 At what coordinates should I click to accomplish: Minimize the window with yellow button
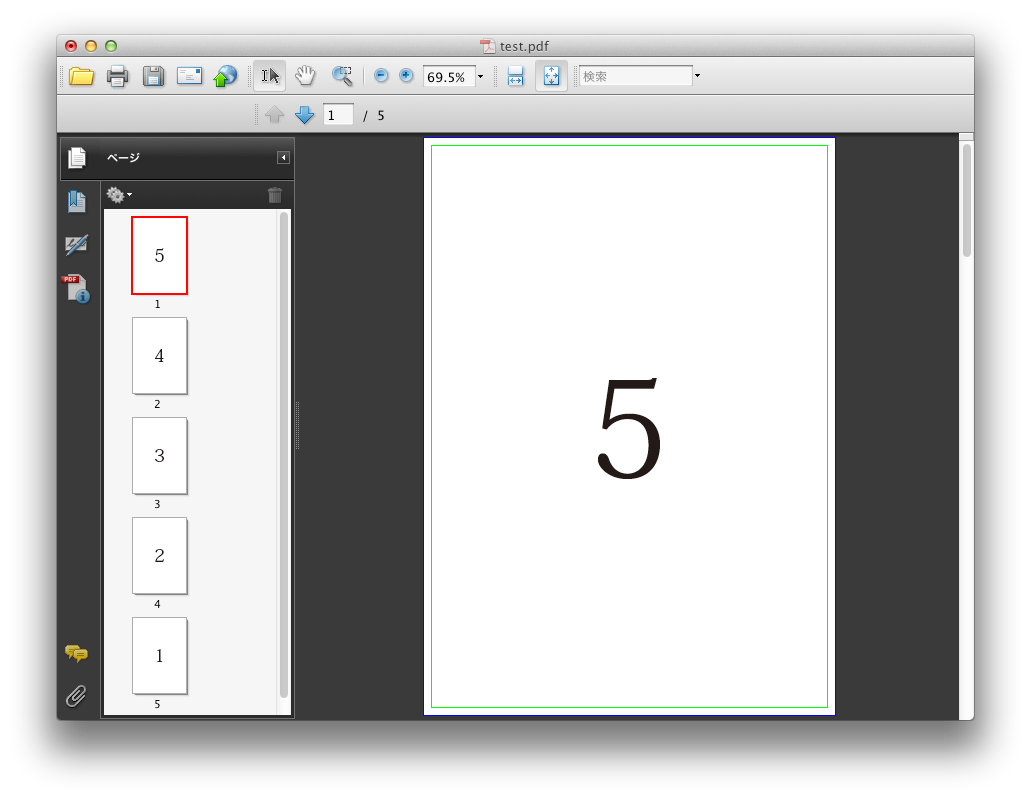[x=91, y=46]
